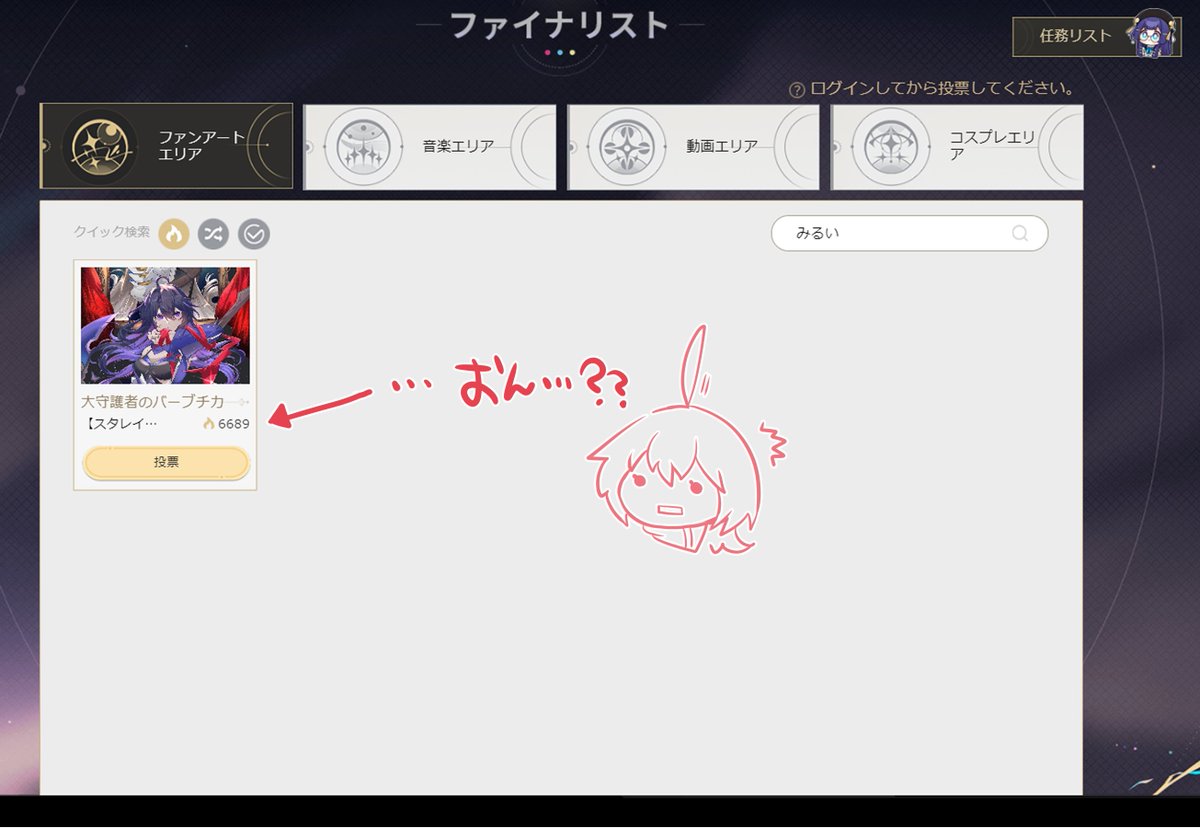The height and width of the screenshot is (828, 1200).
Task: Click the fan art area emblem icon
Action: coord(99,146)
